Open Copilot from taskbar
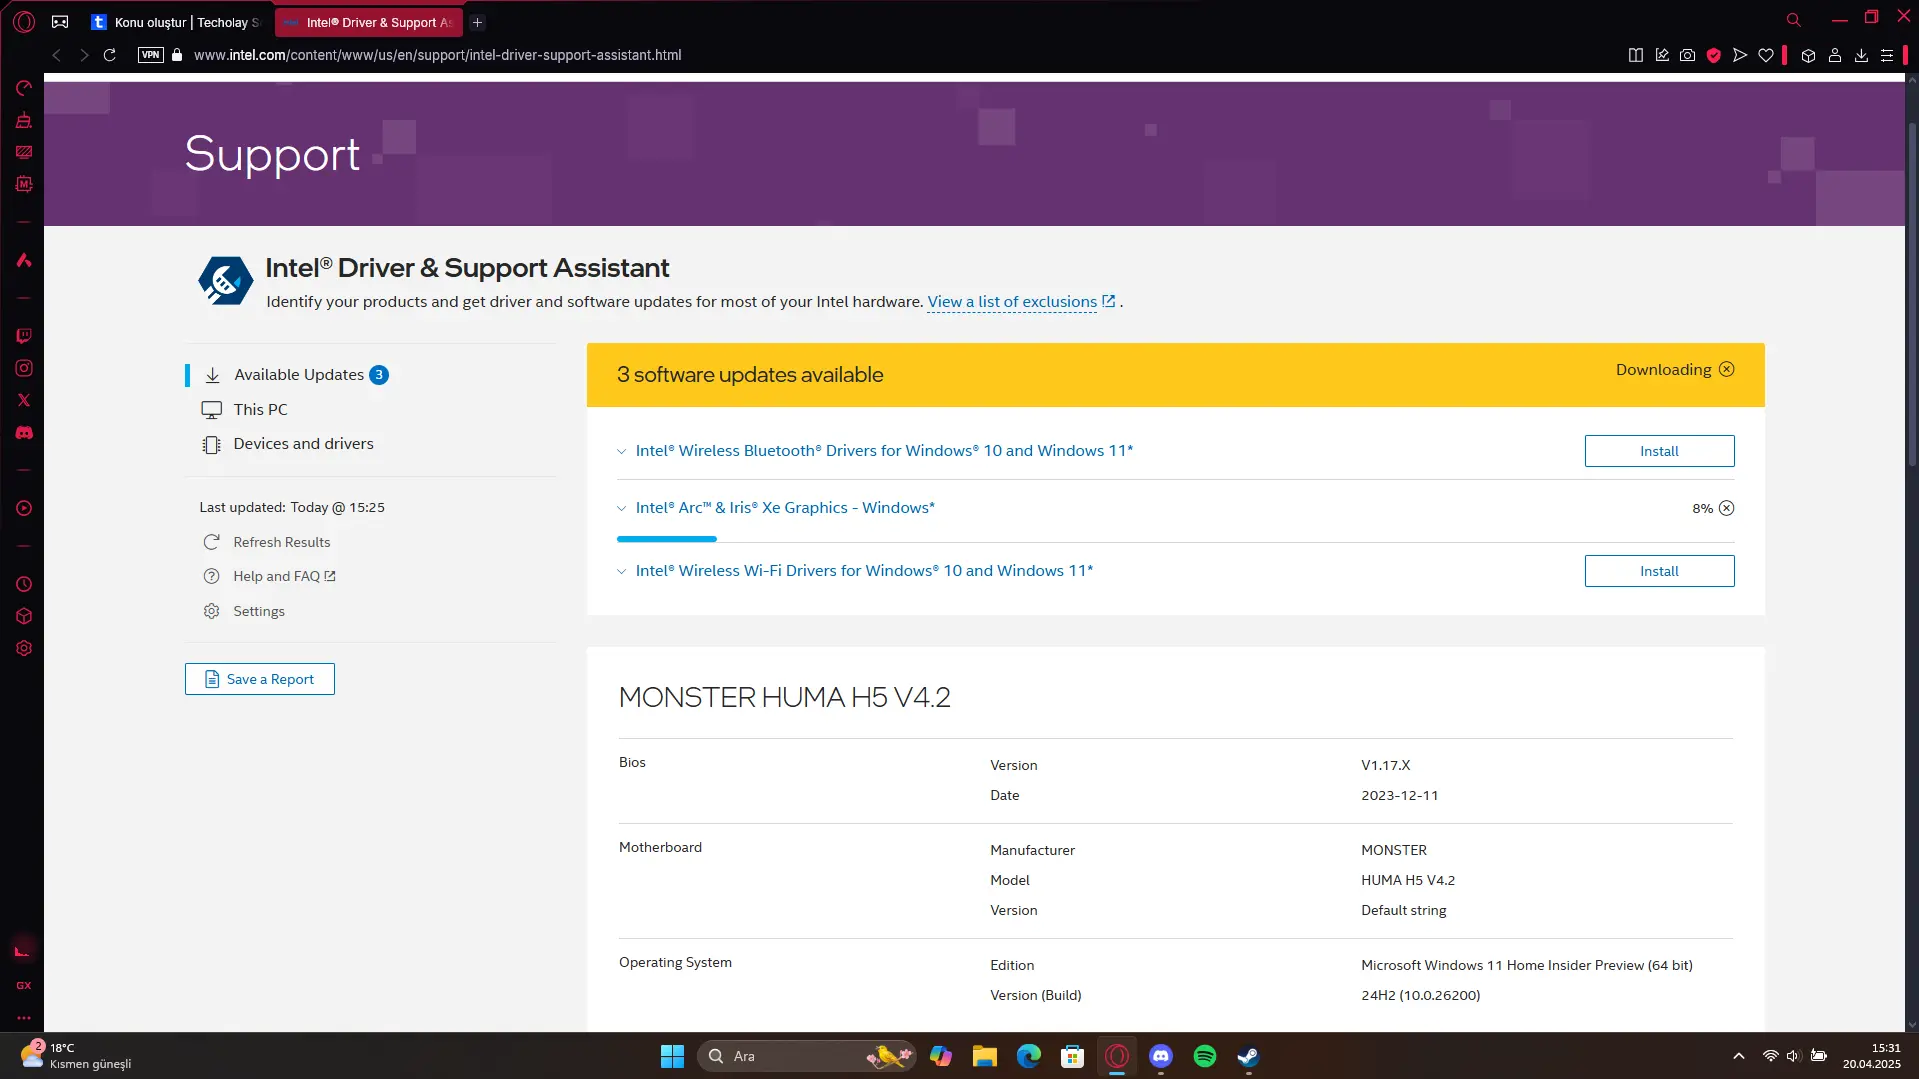 [x=941, y=1056]
